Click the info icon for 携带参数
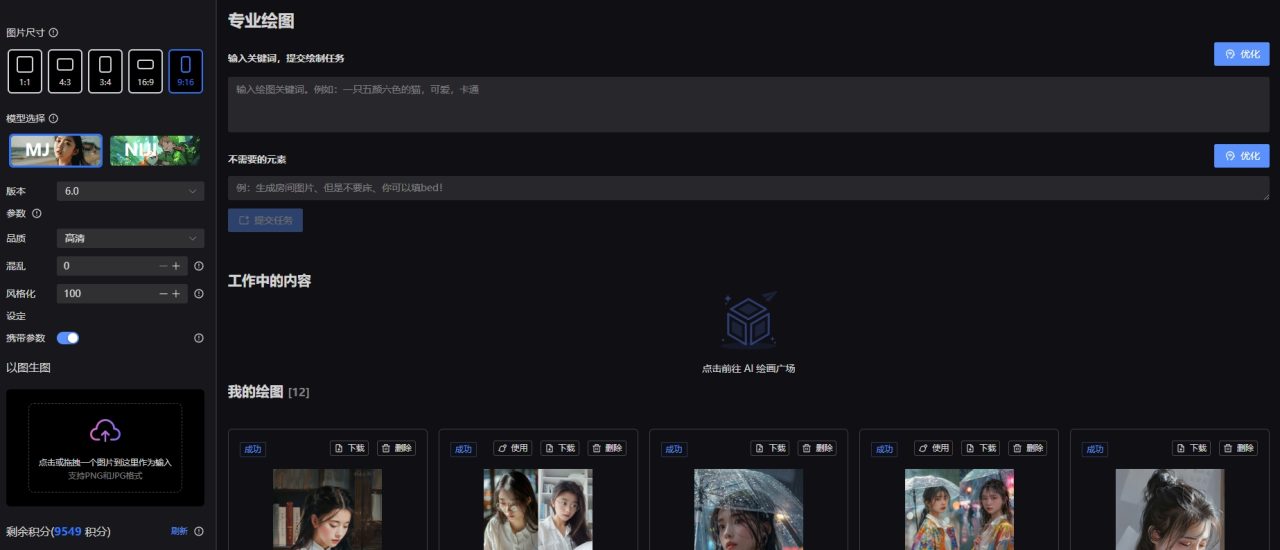The width and height of the screenshot is (1280, 550). click(x=198, y=338)
